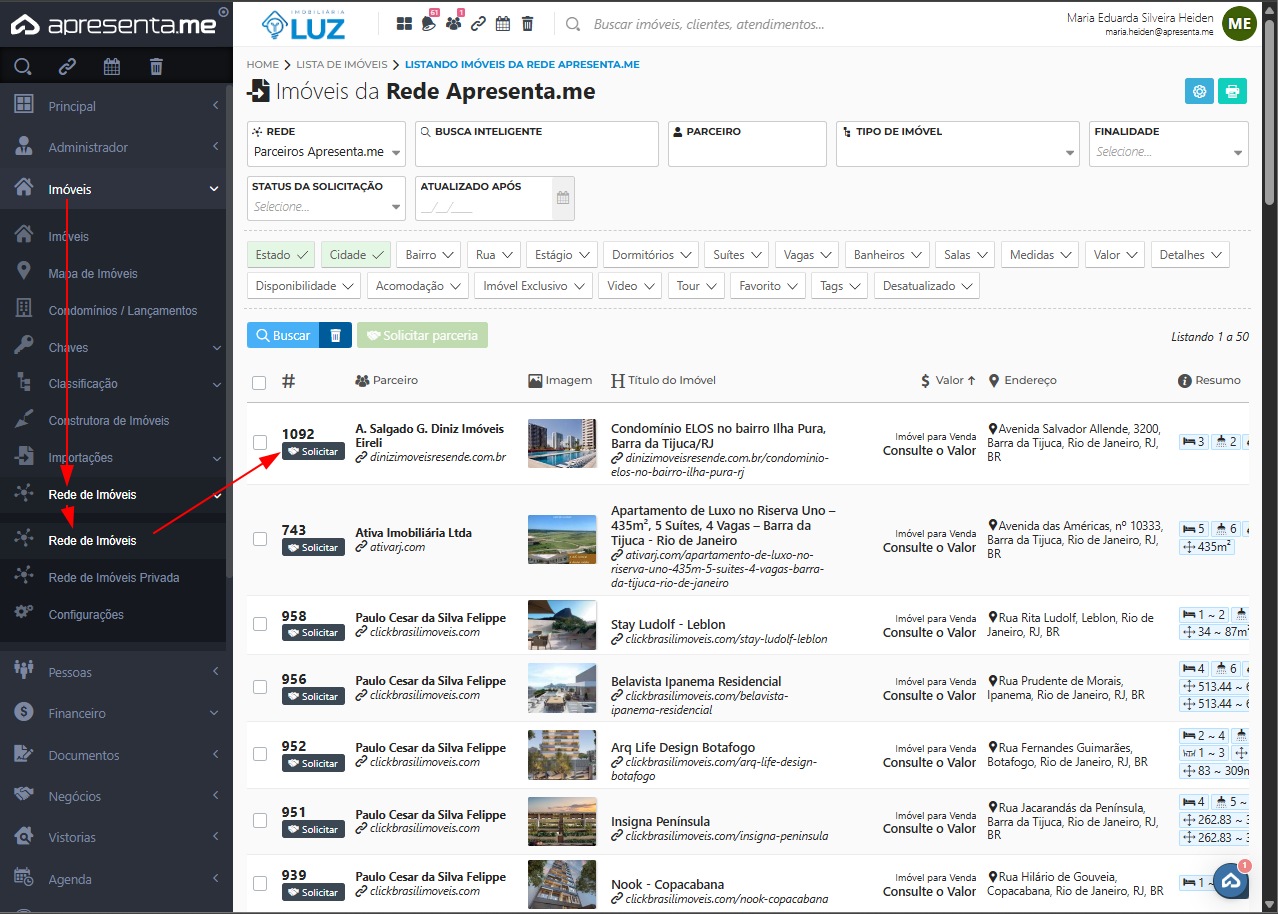Open the Finalidade dropdown
1278x914 pixels.
(x=1167, y=152)
